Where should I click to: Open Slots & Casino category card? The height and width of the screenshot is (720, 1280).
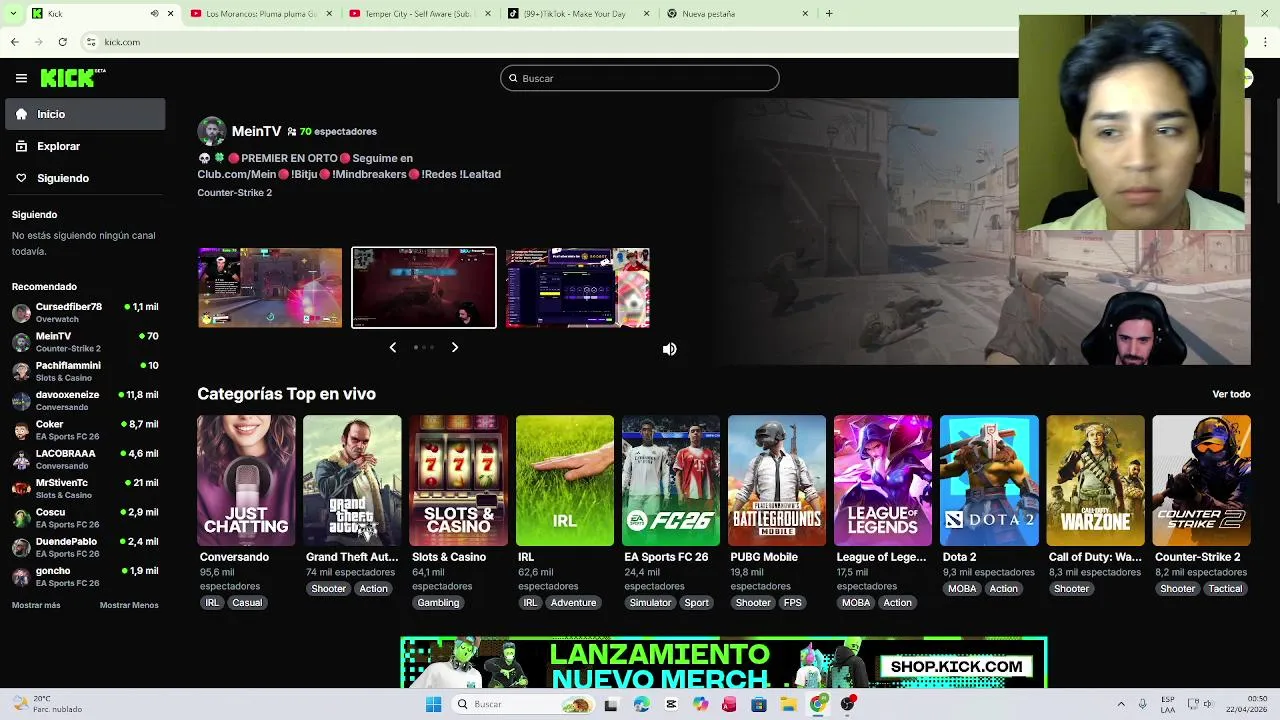(x=458, y=481)
